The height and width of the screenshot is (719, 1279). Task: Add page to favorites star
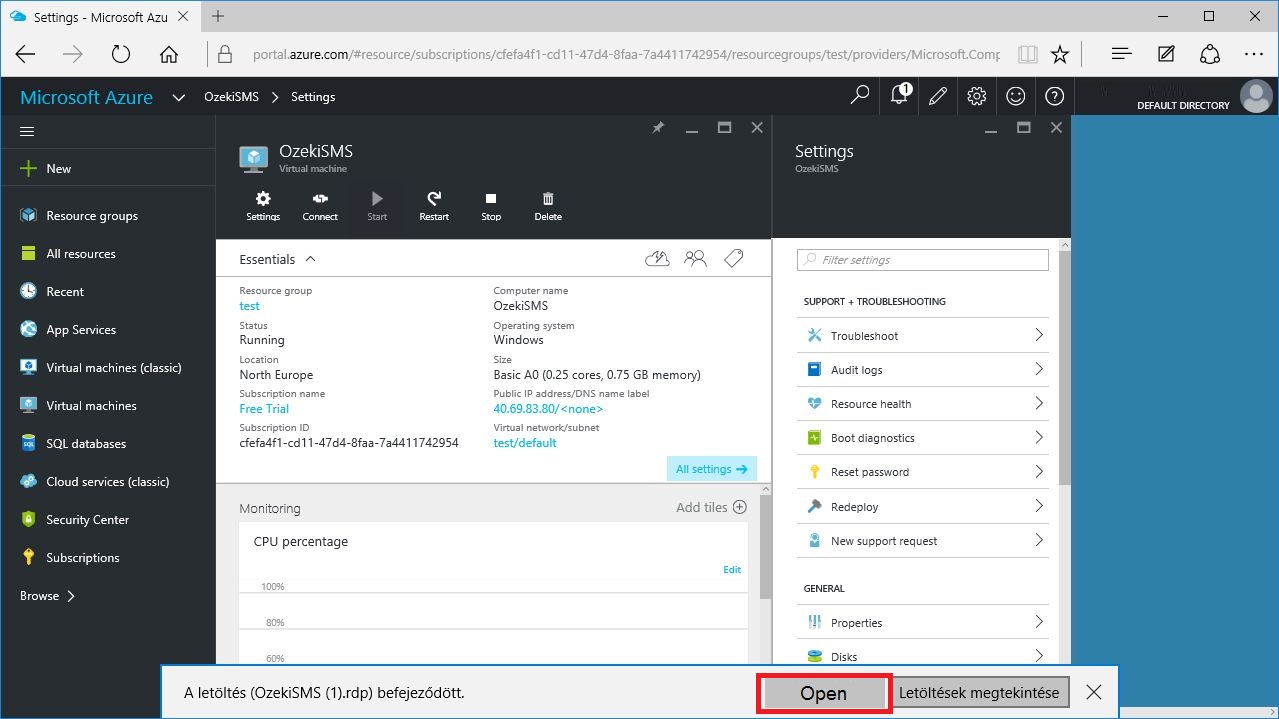click(x=1060, y=54)
